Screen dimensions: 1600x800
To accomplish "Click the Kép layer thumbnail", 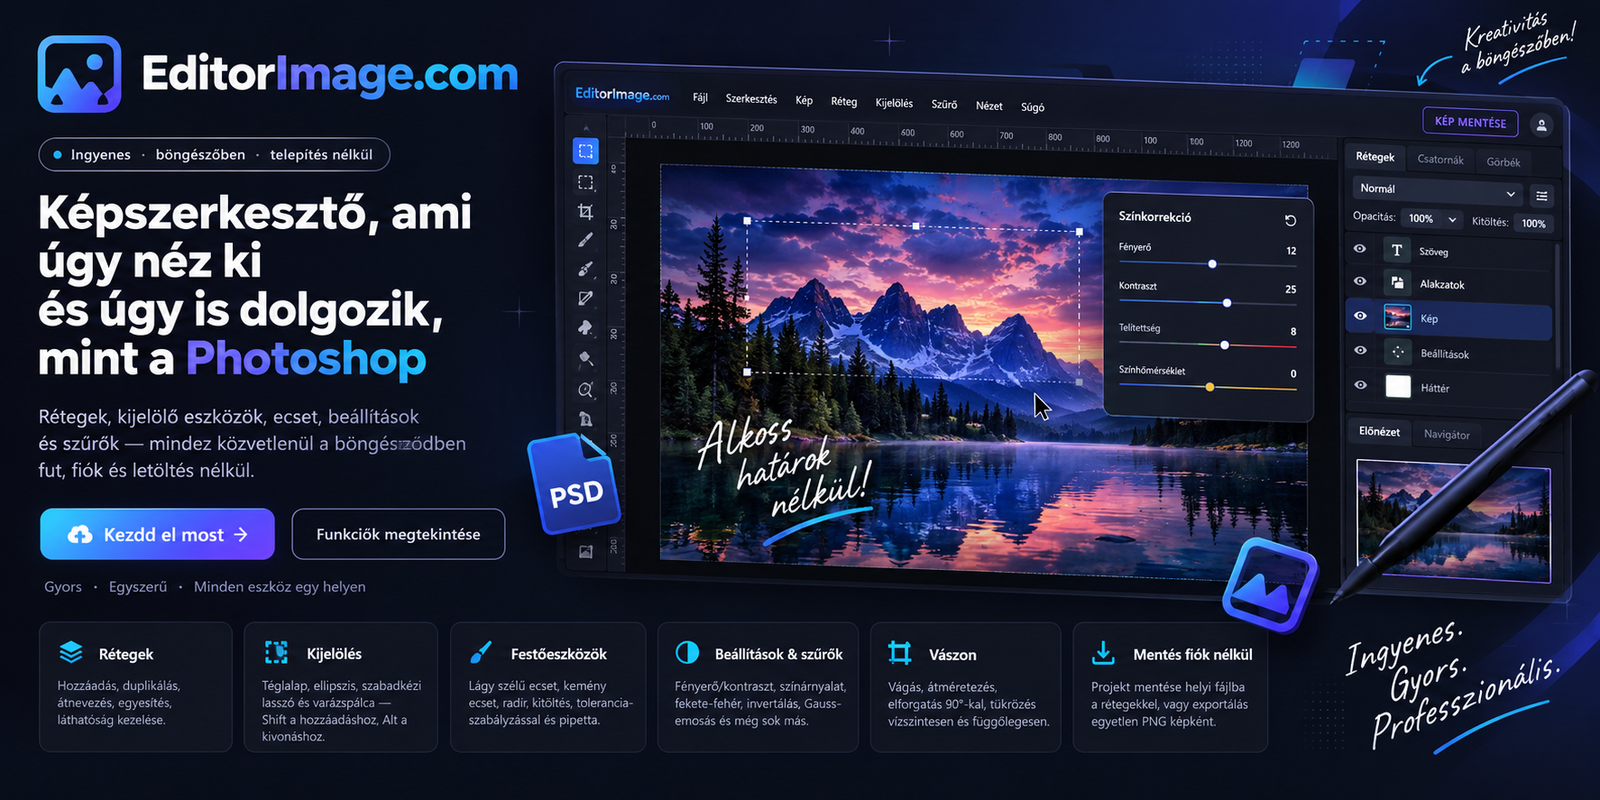I will pos(1397,318).
